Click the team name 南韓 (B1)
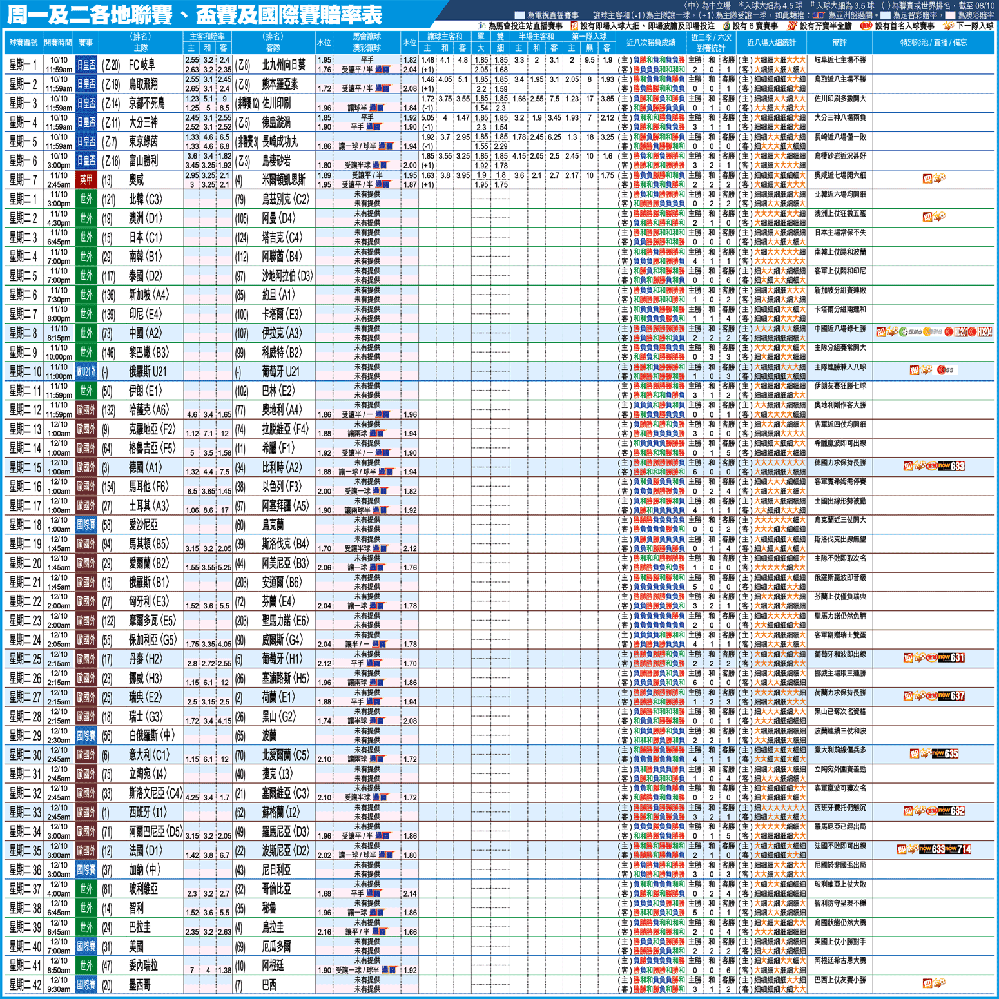The width and height of the screenshot is (999, 999). coord(145,256)
